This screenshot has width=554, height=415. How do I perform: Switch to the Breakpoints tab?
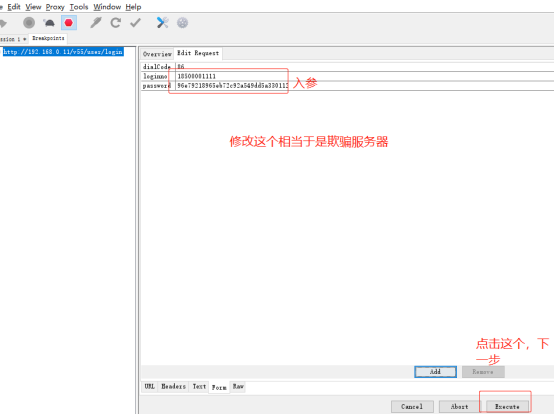pos(48,38)
